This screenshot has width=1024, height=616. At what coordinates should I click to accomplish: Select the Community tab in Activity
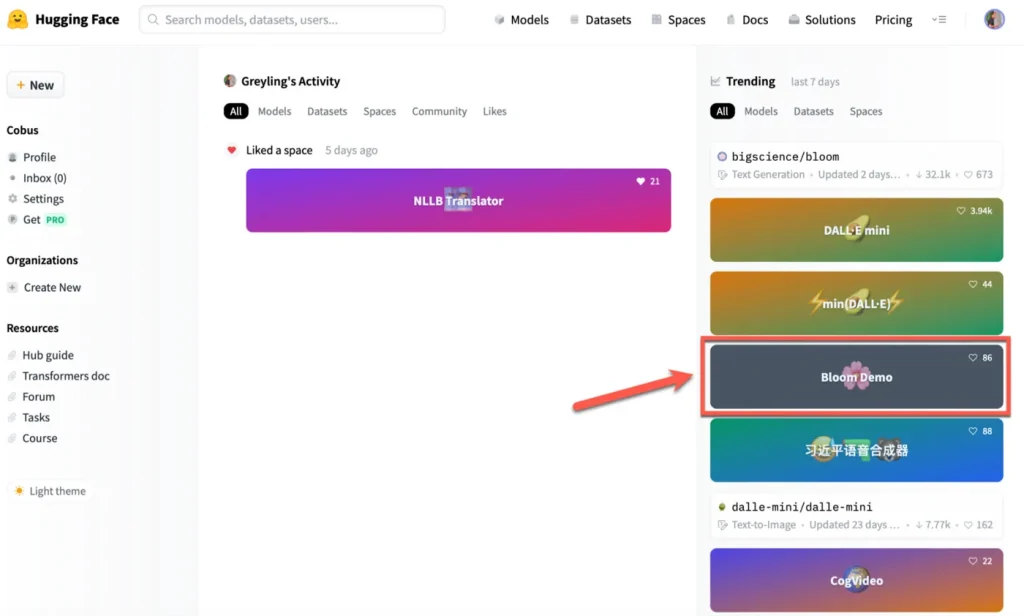tap(440, 111)
